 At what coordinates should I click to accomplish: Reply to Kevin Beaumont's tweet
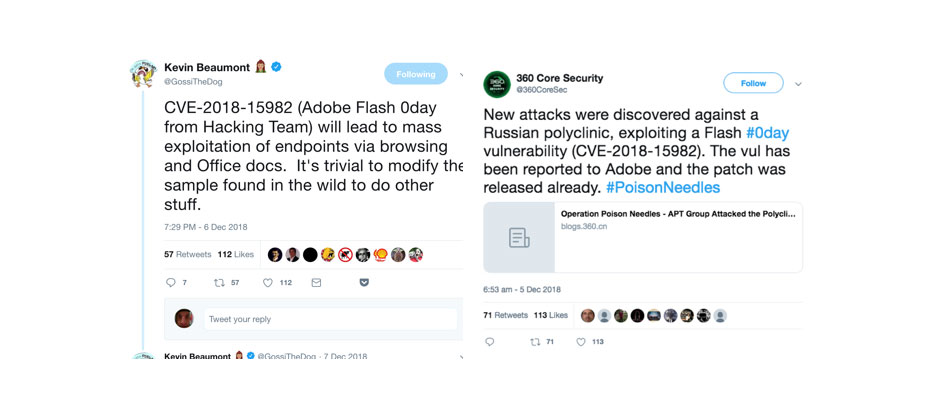coord(170,283)
